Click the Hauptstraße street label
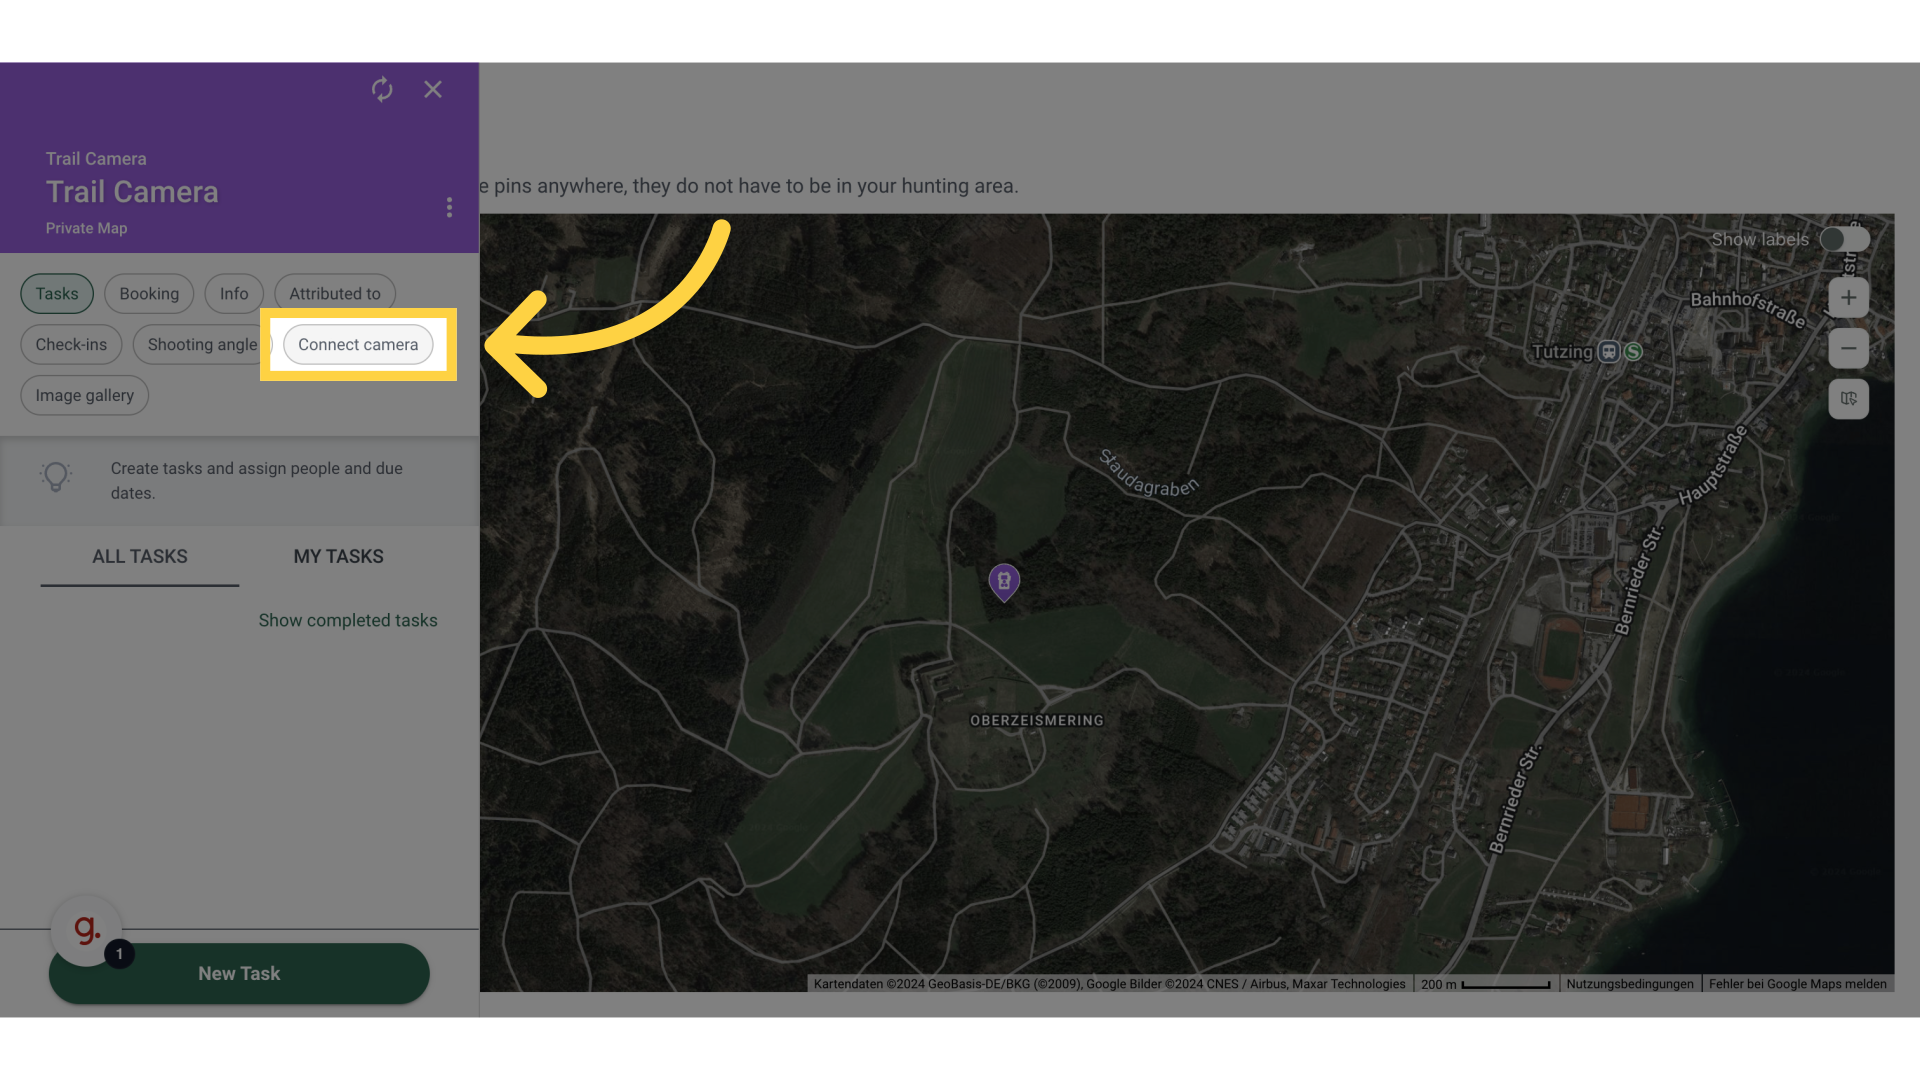This screenshot has height=1080, width=1920. (1714, 465)
